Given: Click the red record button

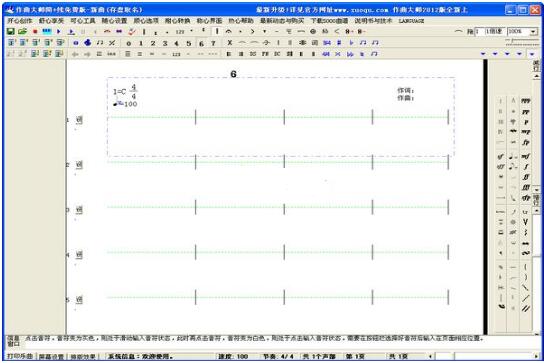Looking at the screenshot, I should [x=35, y=32].
